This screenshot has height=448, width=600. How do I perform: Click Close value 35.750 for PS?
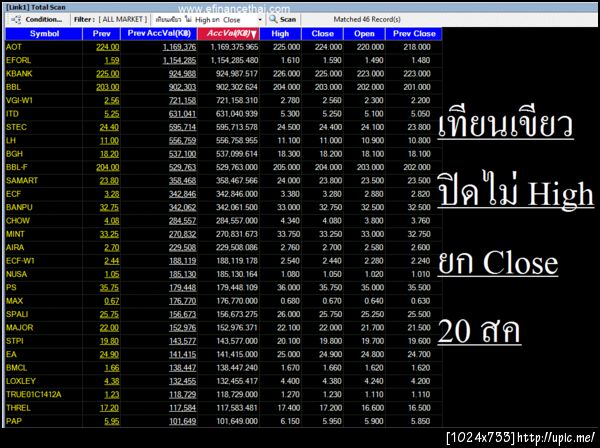point(331,287)
